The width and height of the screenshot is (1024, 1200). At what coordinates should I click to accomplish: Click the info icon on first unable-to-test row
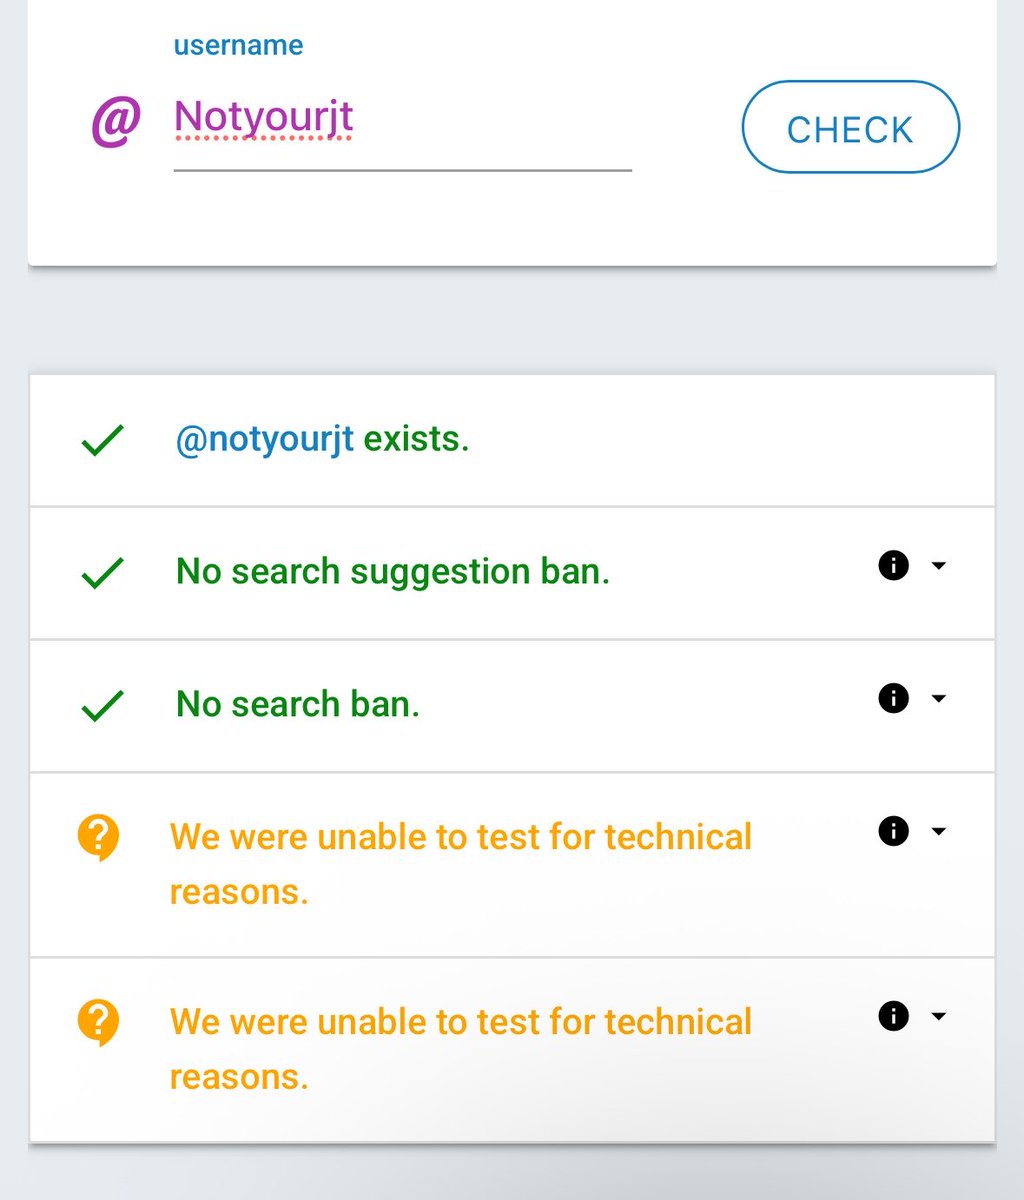(893, 831)
